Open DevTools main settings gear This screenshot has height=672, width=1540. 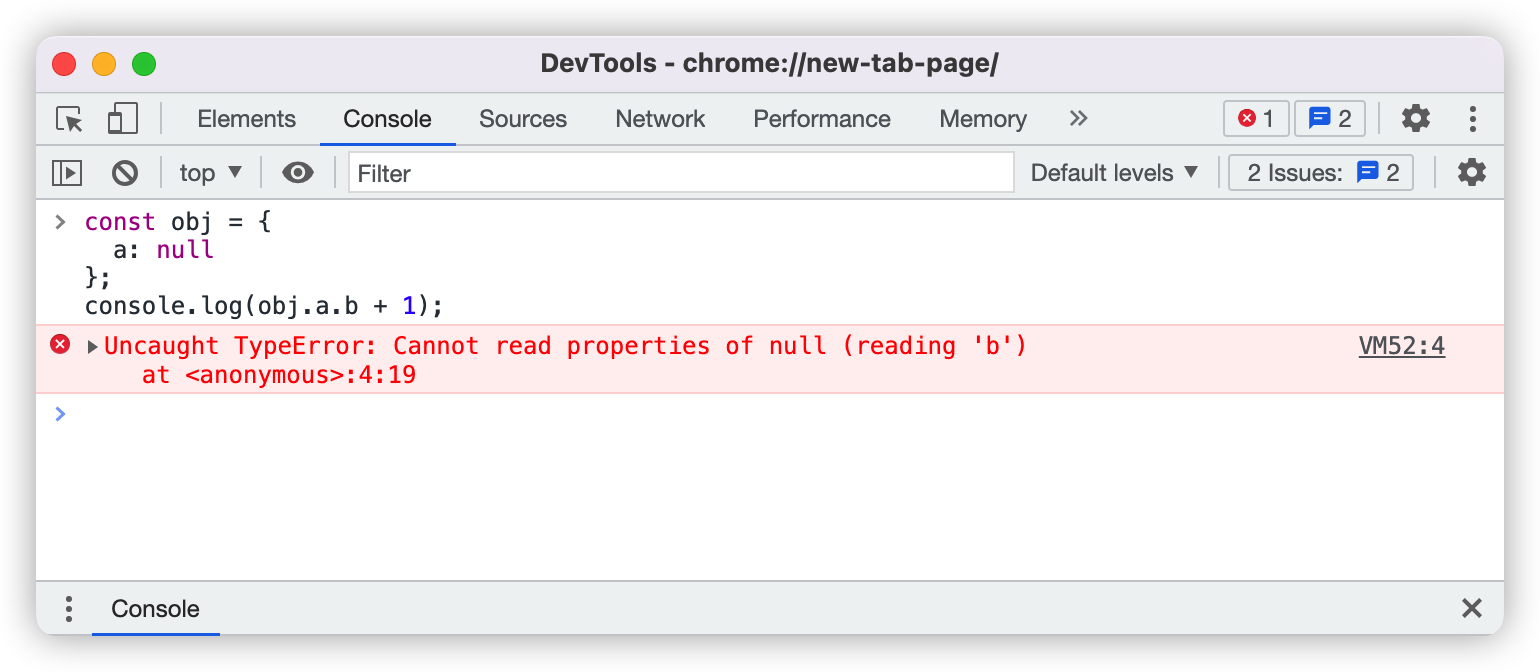pyautogui.click(x=1415, y=119)
